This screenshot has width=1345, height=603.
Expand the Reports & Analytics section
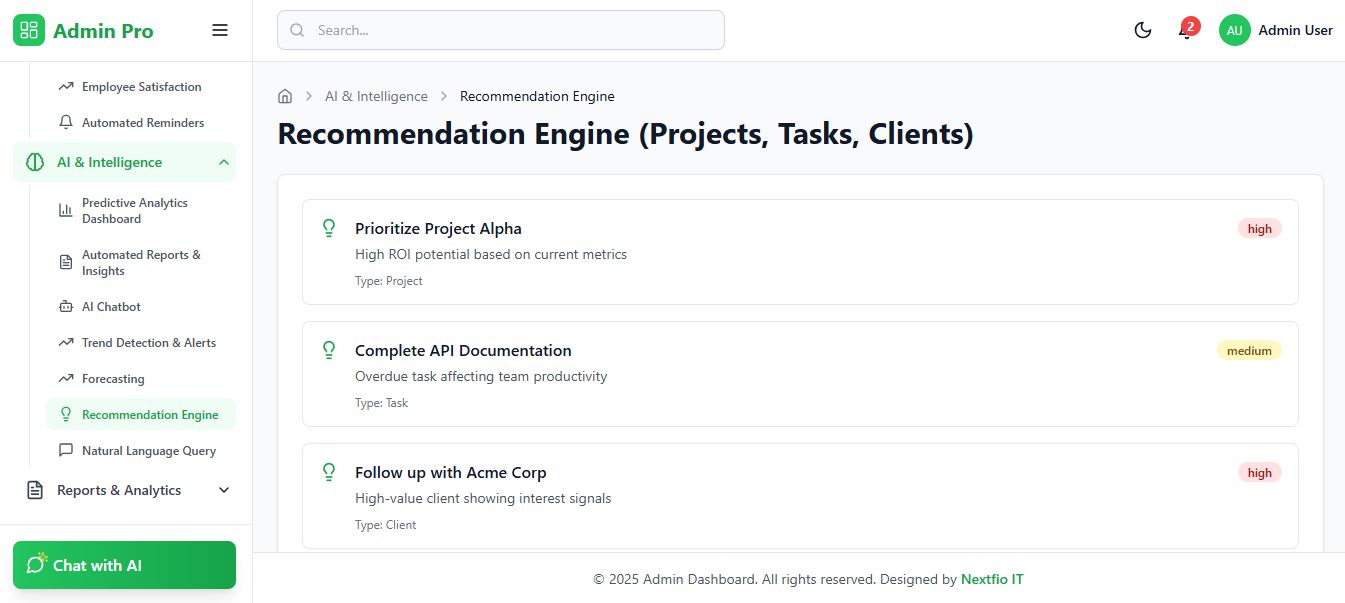(x=224, y=490)
